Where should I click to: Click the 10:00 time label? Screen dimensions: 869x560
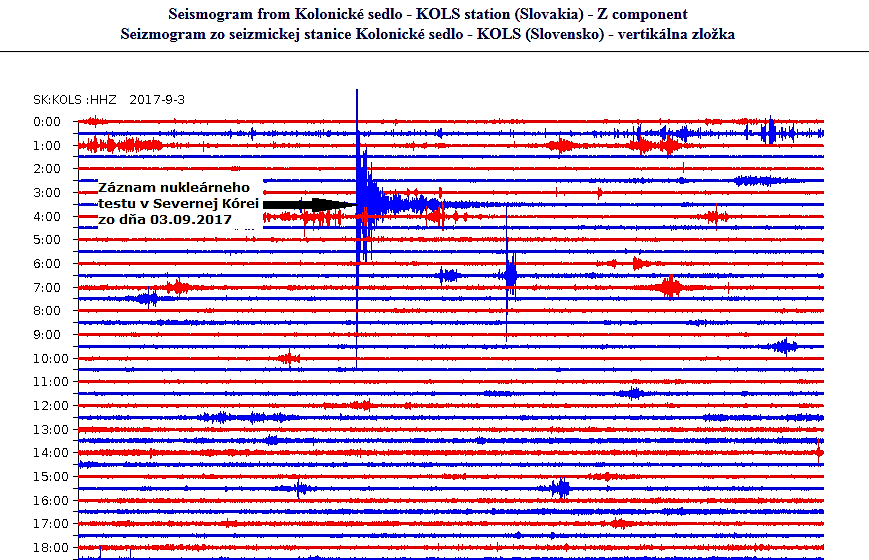pyautogui.click(x=48, y=359)
